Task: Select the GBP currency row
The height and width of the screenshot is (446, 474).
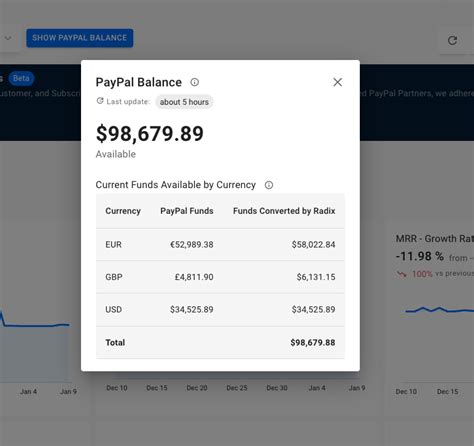Action: [x=220, y=277]
